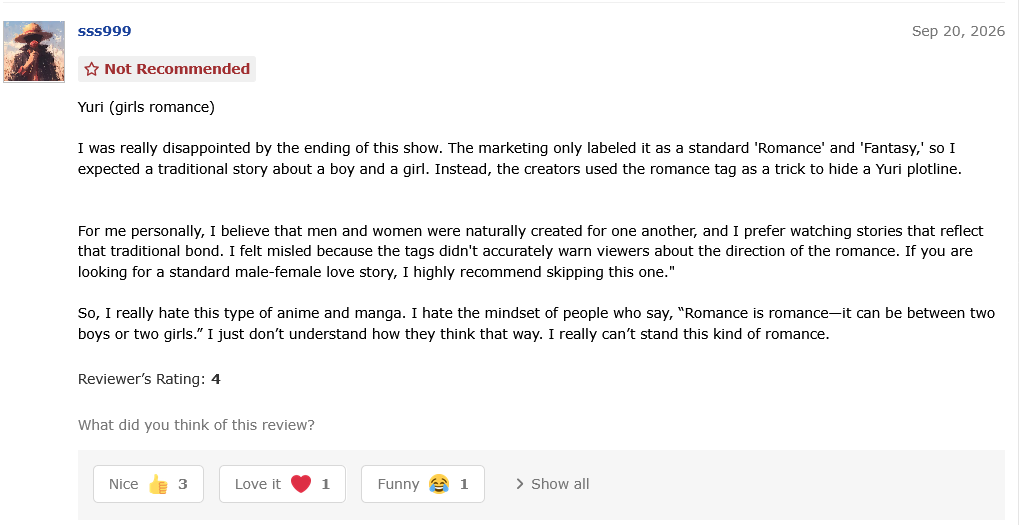Viewport: 1022px width, 525px height.
Task: React to the review with Nice
Action: (149, 484)
